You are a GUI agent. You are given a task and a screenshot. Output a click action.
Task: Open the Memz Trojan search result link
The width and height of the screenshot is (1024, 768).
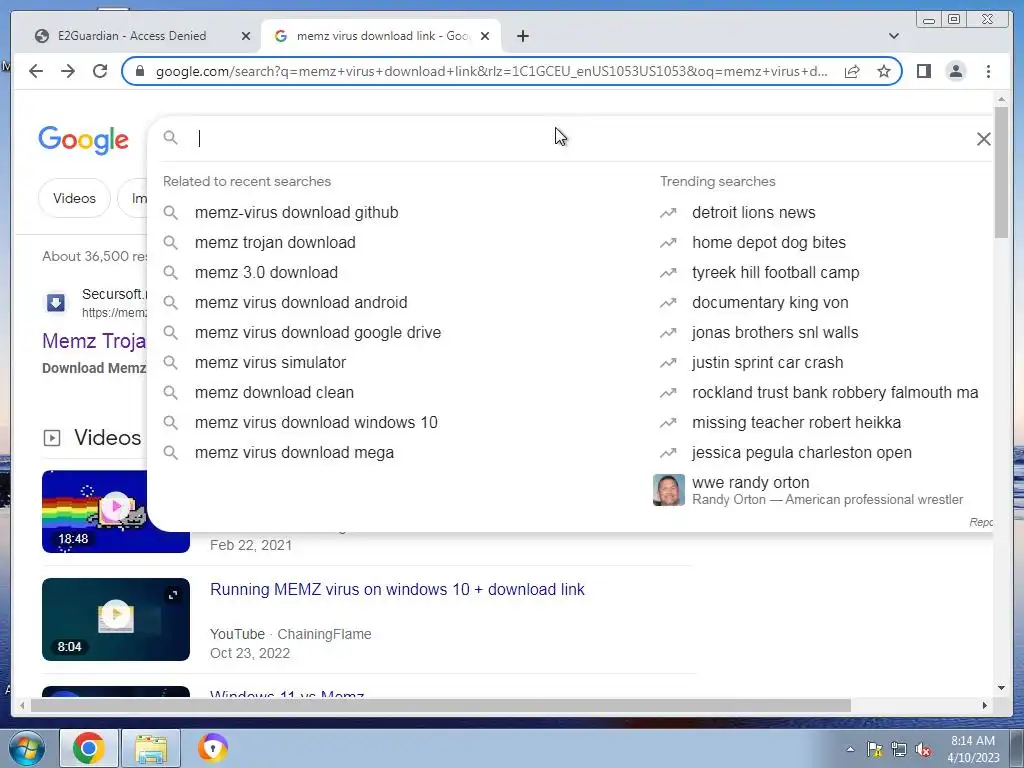(x=94, y=341)
